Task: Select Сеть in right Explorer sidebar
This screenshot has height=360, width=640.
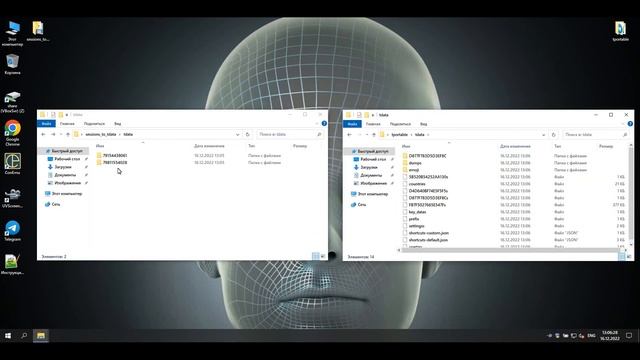Action: pos(362,204)
